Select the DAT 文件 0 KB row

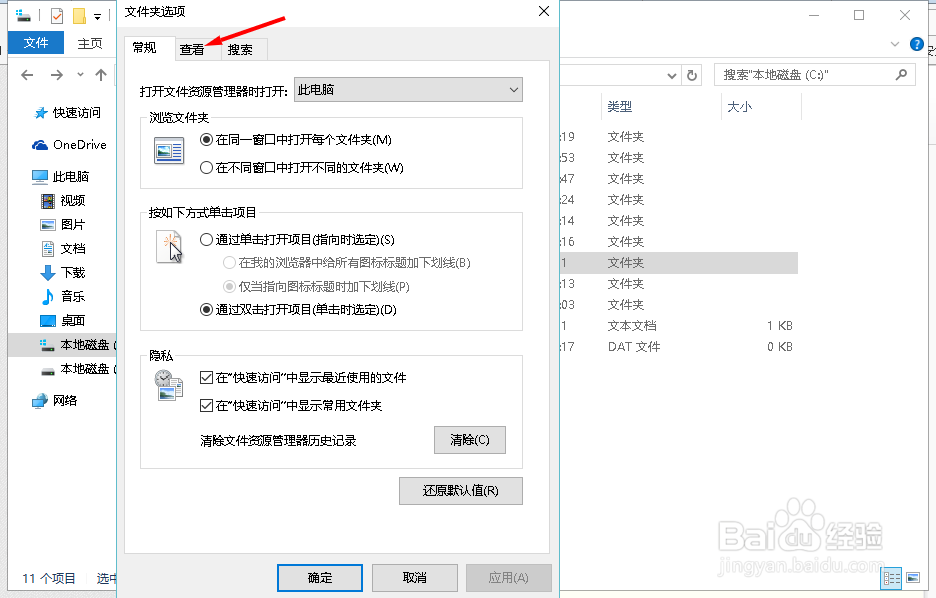678,347
